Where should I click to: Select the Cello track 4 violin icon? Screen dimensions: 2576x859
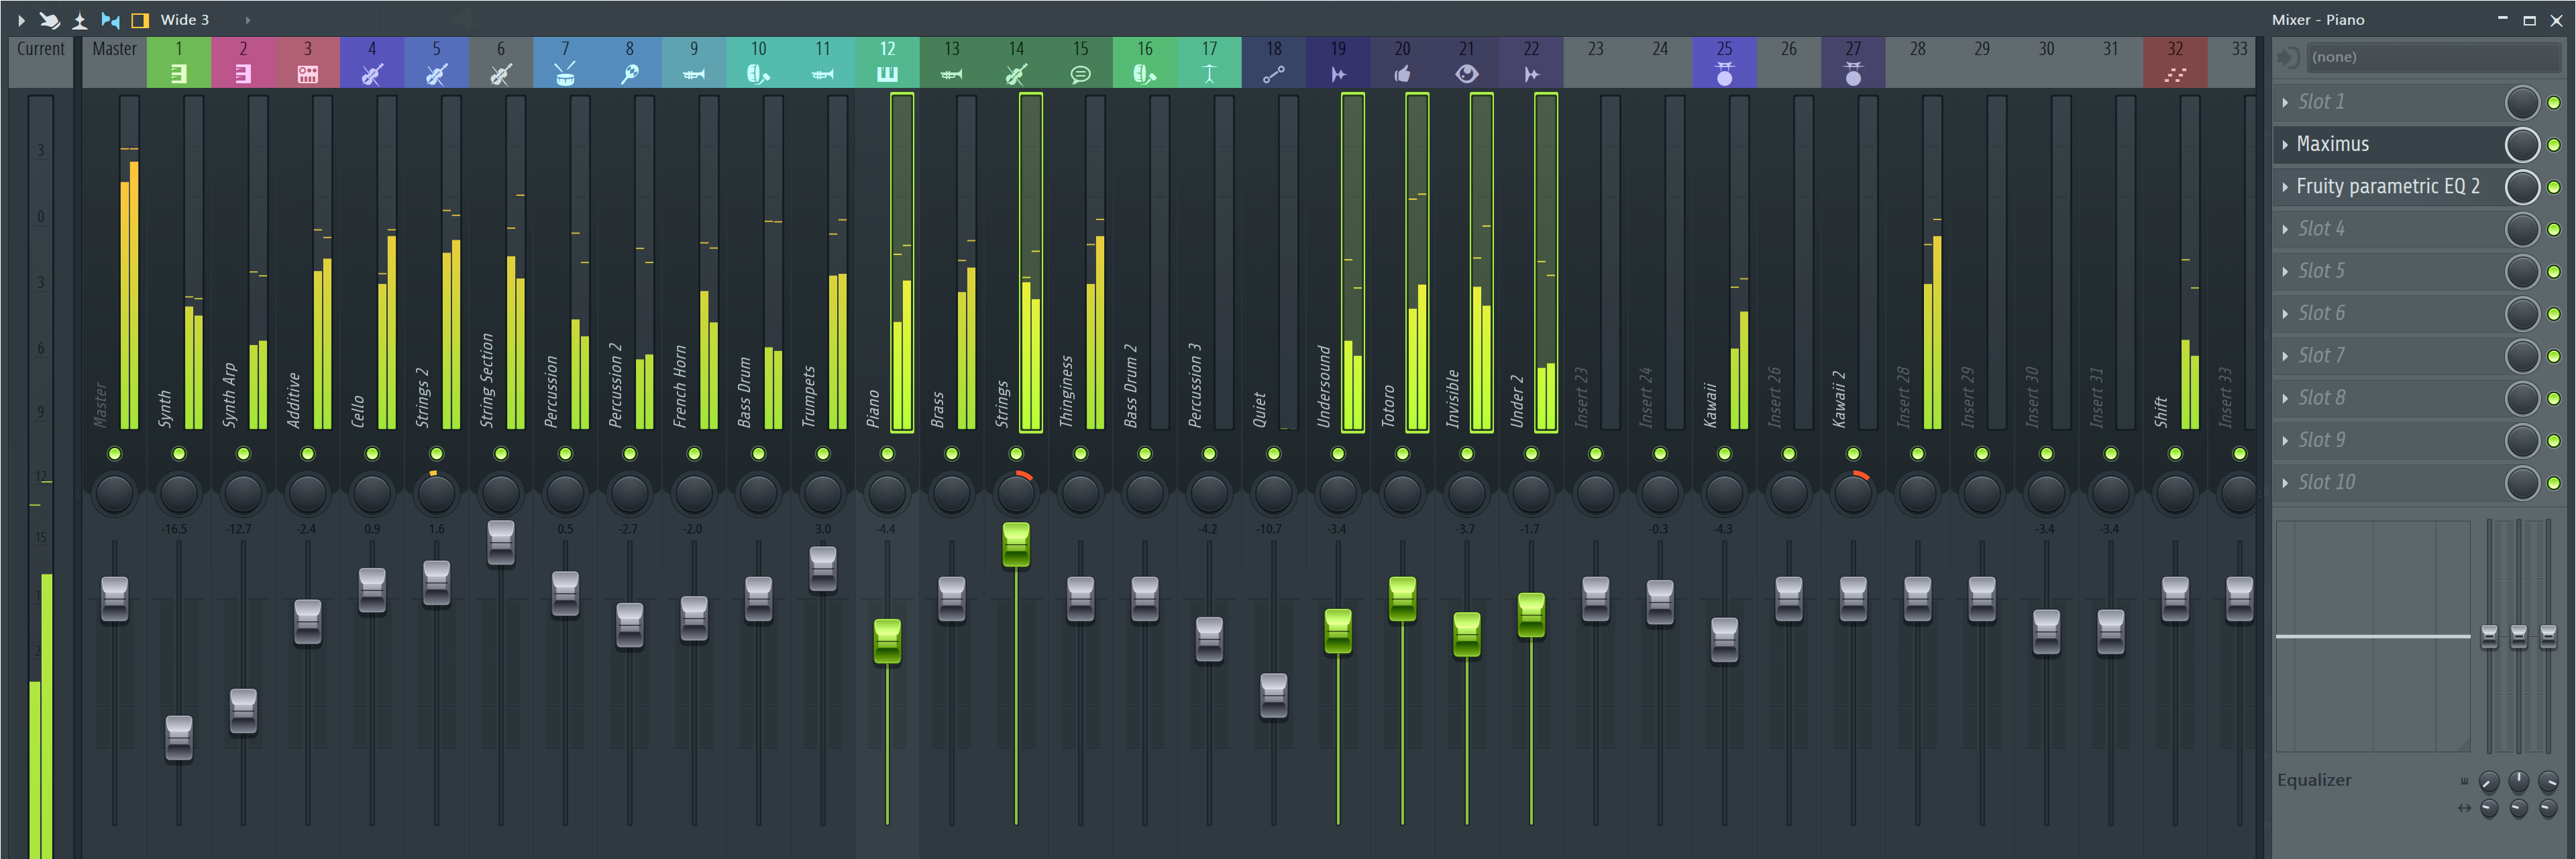tap(372, 74)
